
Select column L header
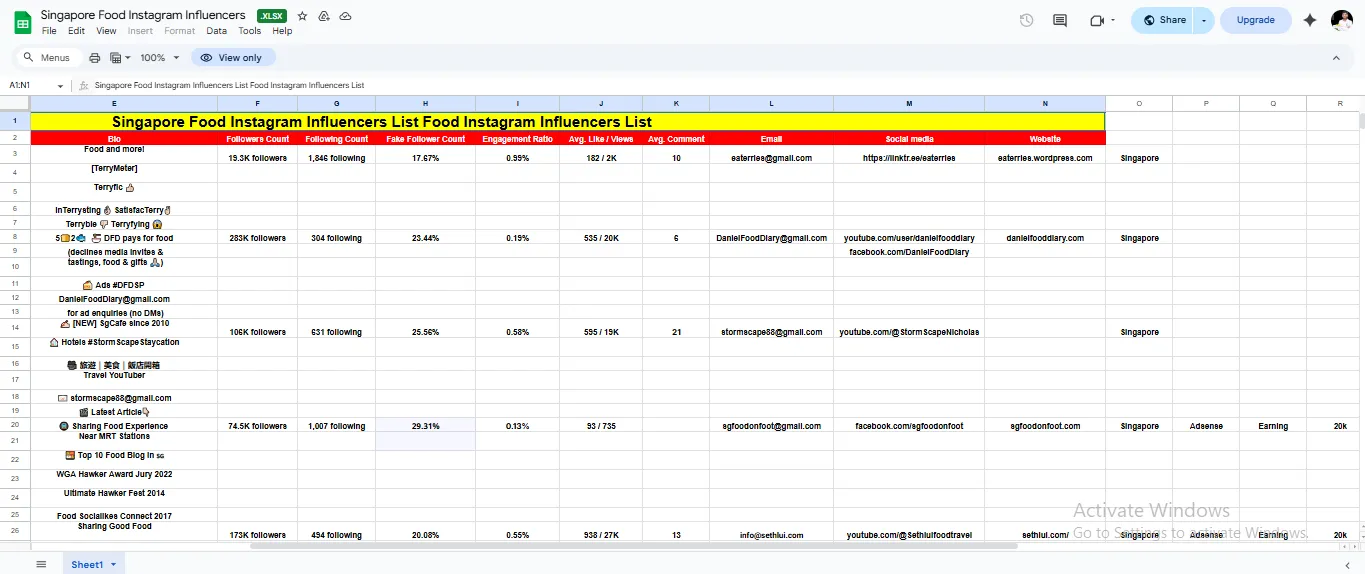click(x=771, y=104)
